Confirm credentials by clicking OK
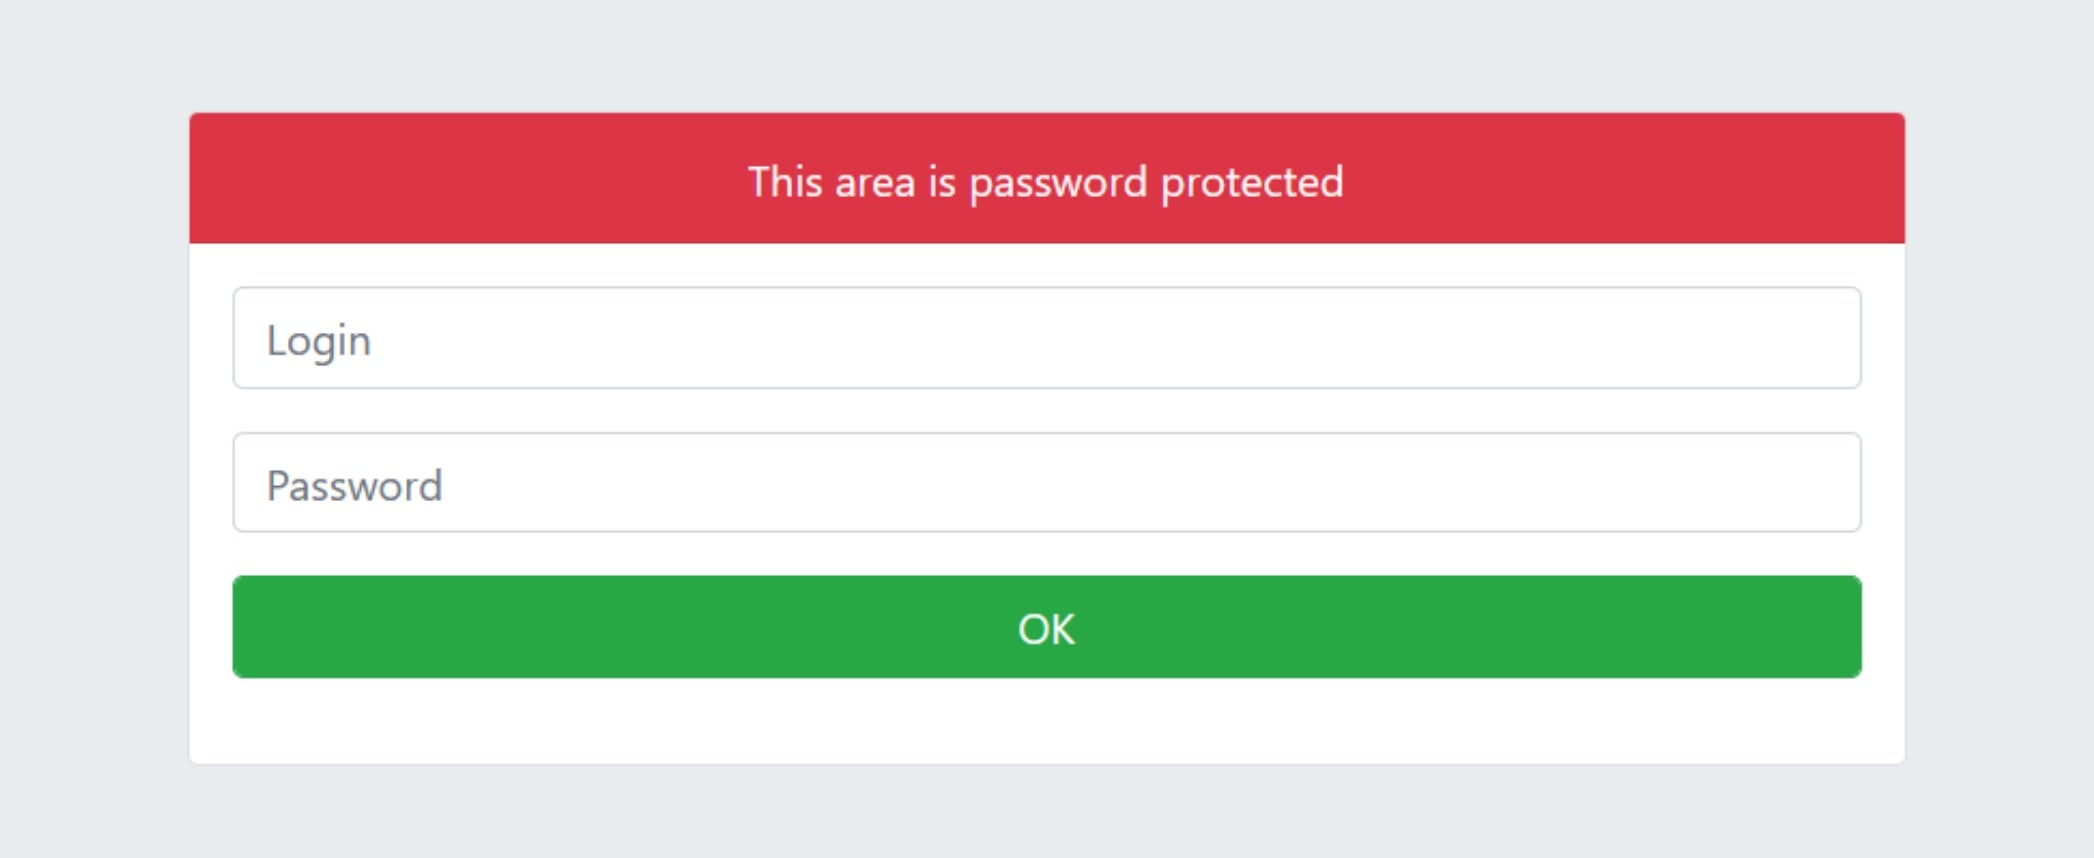This screenshot has height=858, width=2094. pyautogui.click(x=1046, y=627)
